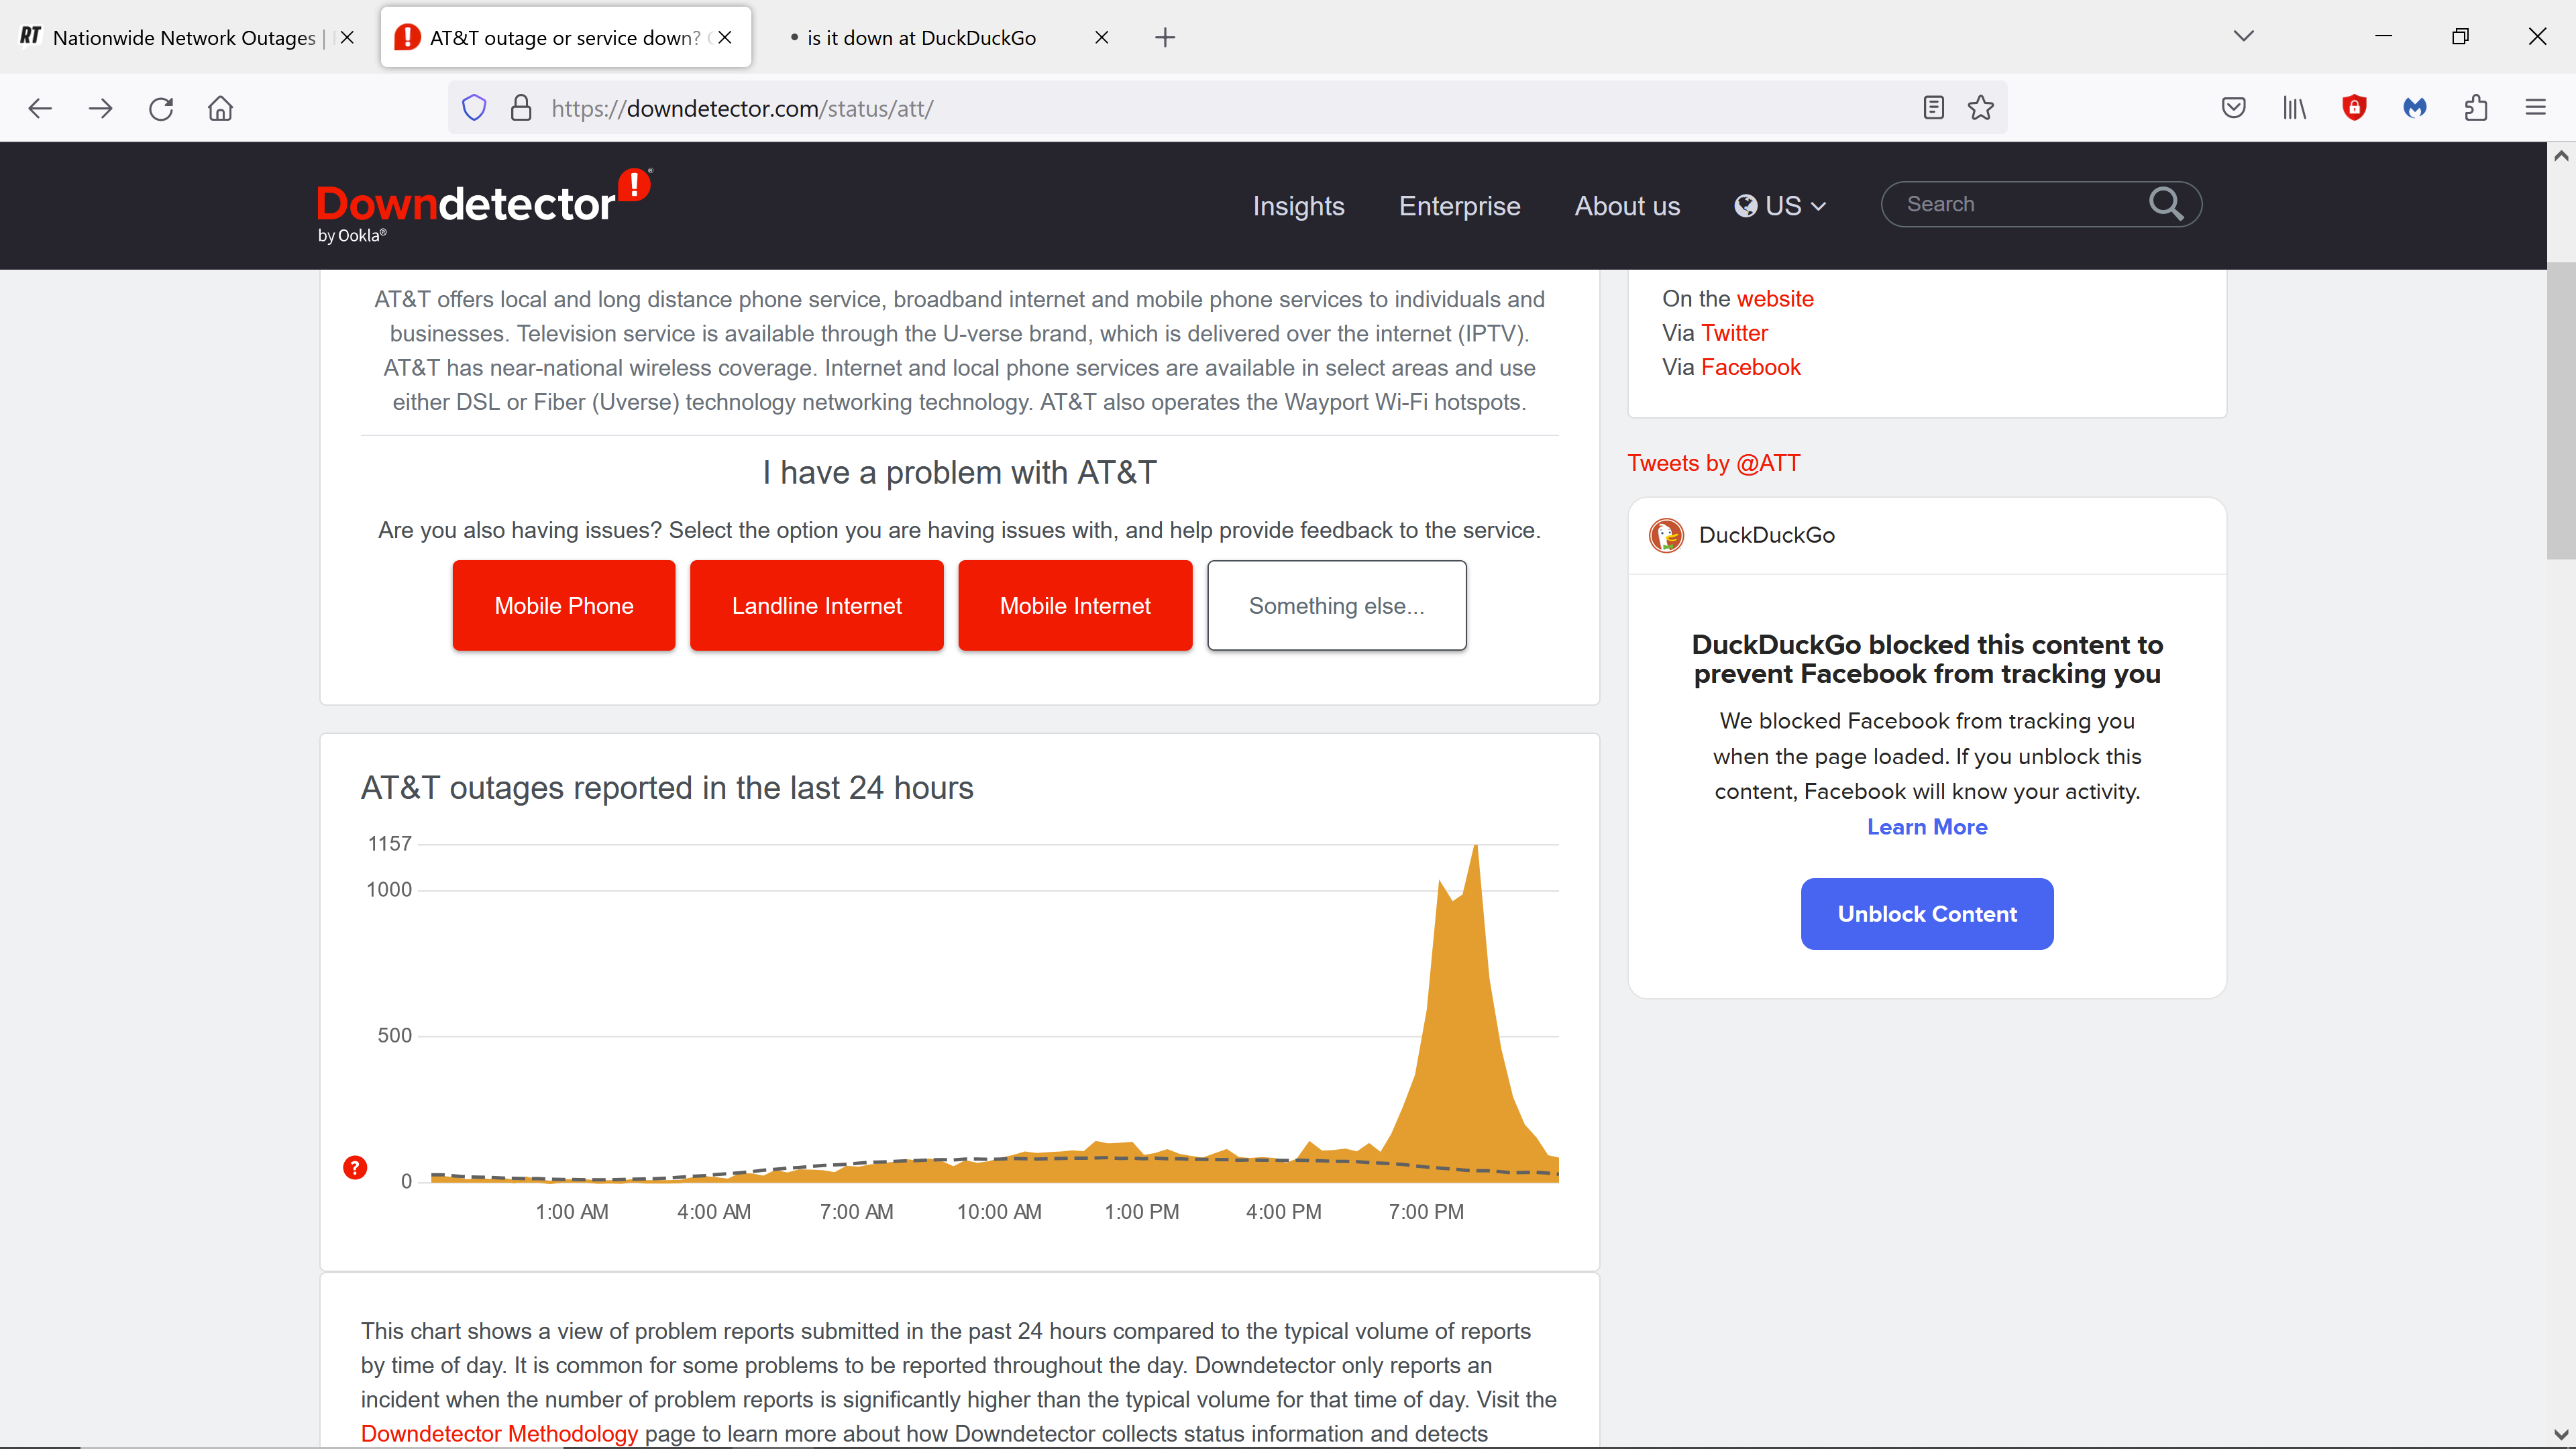This screenshot has height=1449, width=2576.
Task: Toggle reader view icon in address bar
Action: tap(1933, 108)
